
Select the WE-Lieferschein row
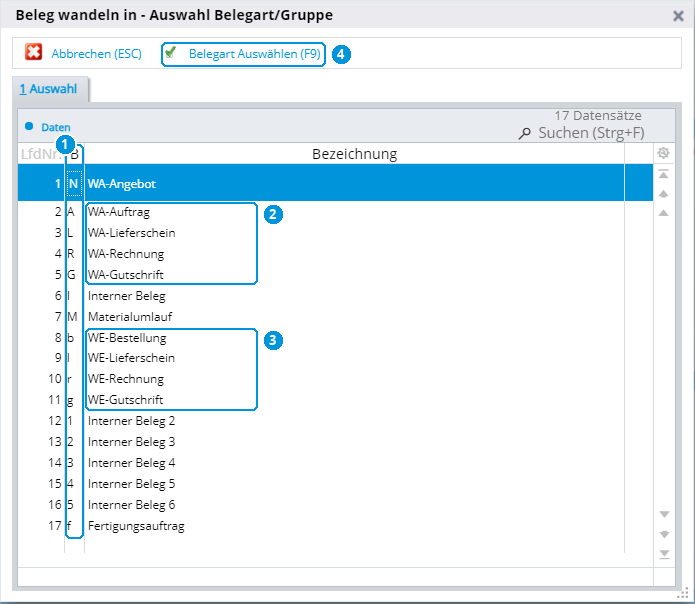[x=336, y=358]
